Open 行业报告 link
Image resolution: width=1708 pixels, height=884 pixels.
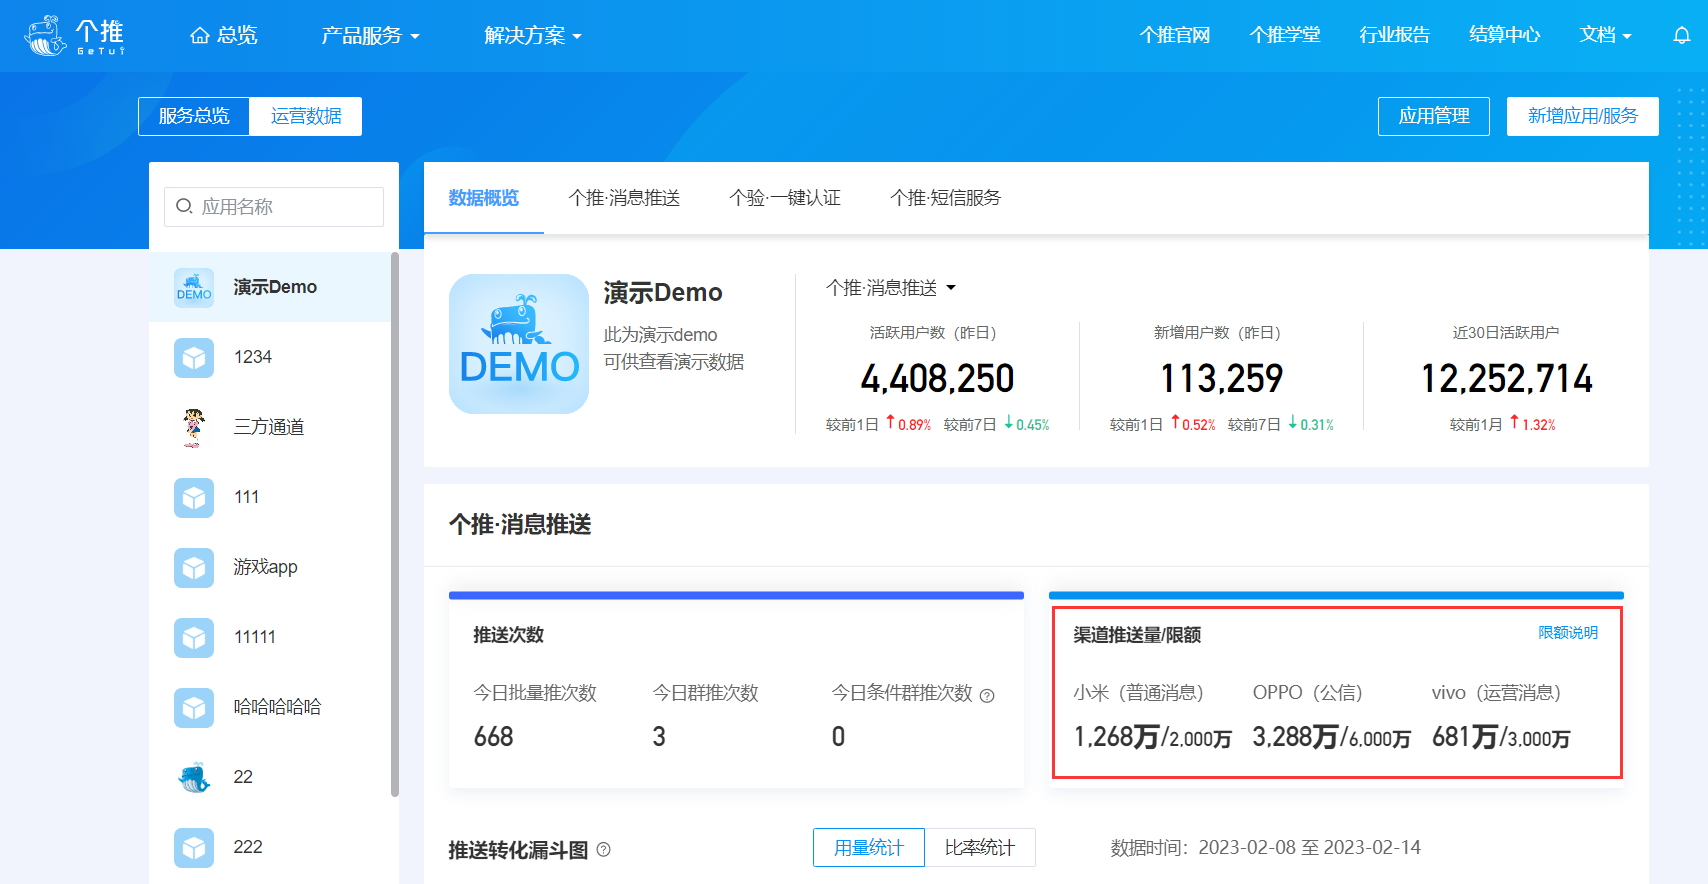click(x=1395, y=35)
